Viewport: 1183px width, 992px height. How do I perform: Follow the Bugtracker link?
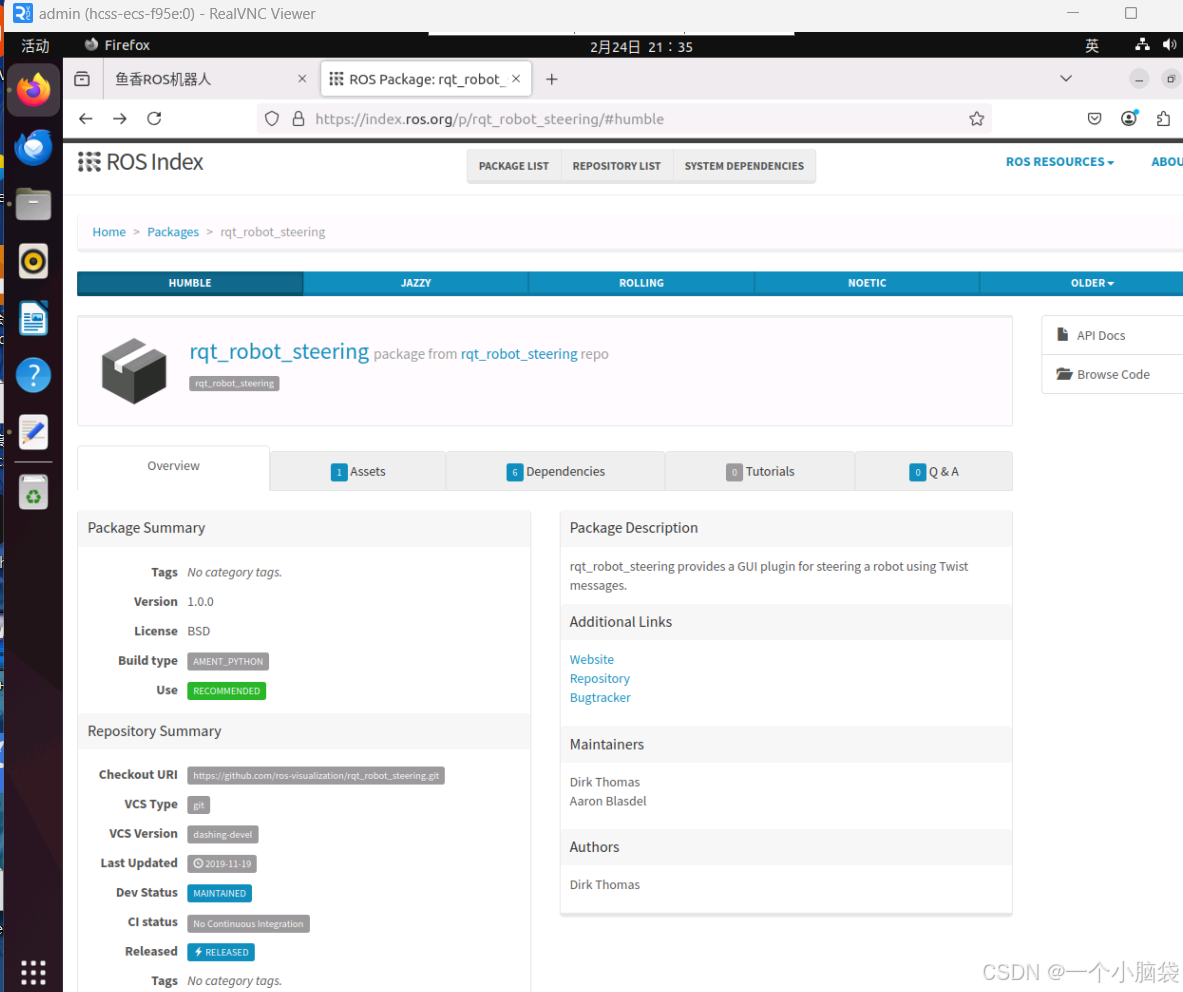(600, 698)
